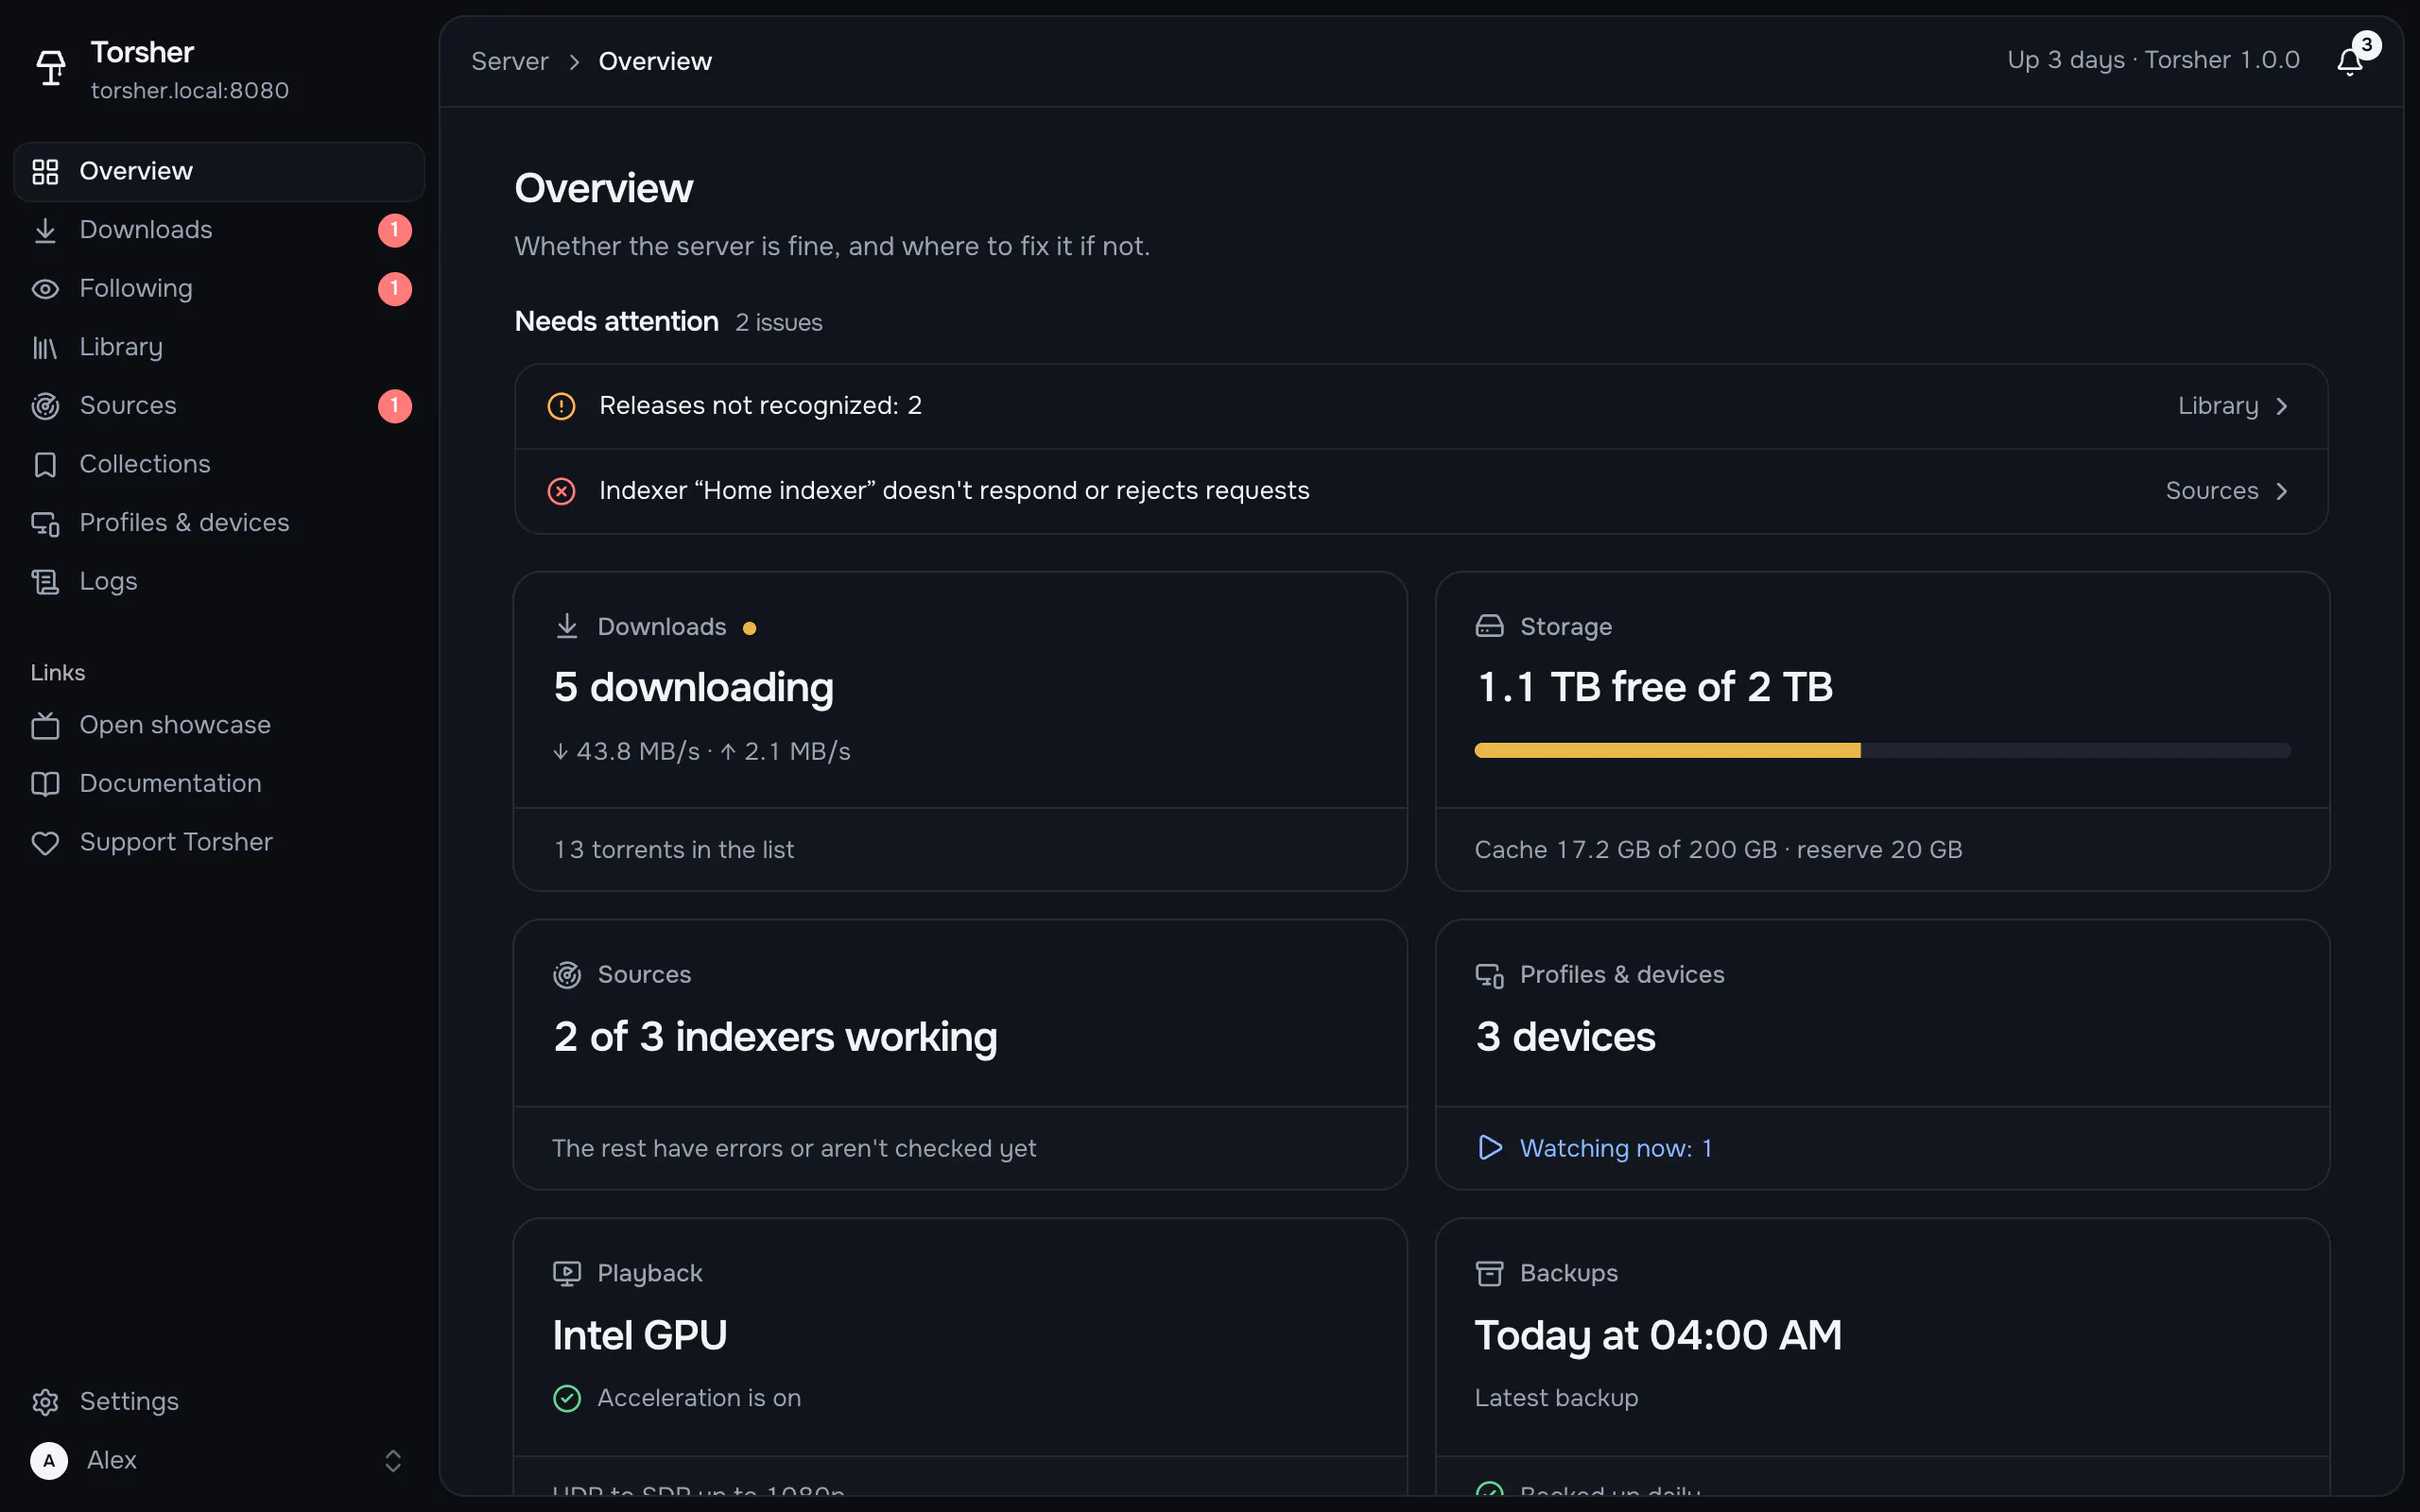Click the red error icon beside Home indexer
The width and height of the screenshot is (2420, 1512).
point(561,491)
